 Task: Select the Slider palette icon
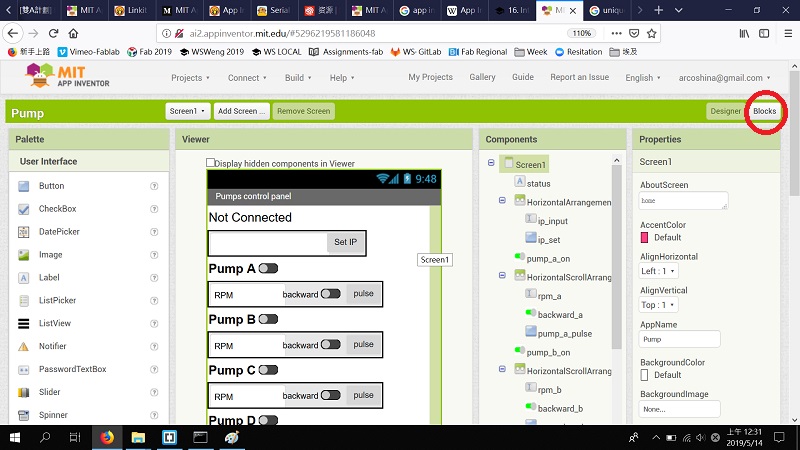point(23,392)
